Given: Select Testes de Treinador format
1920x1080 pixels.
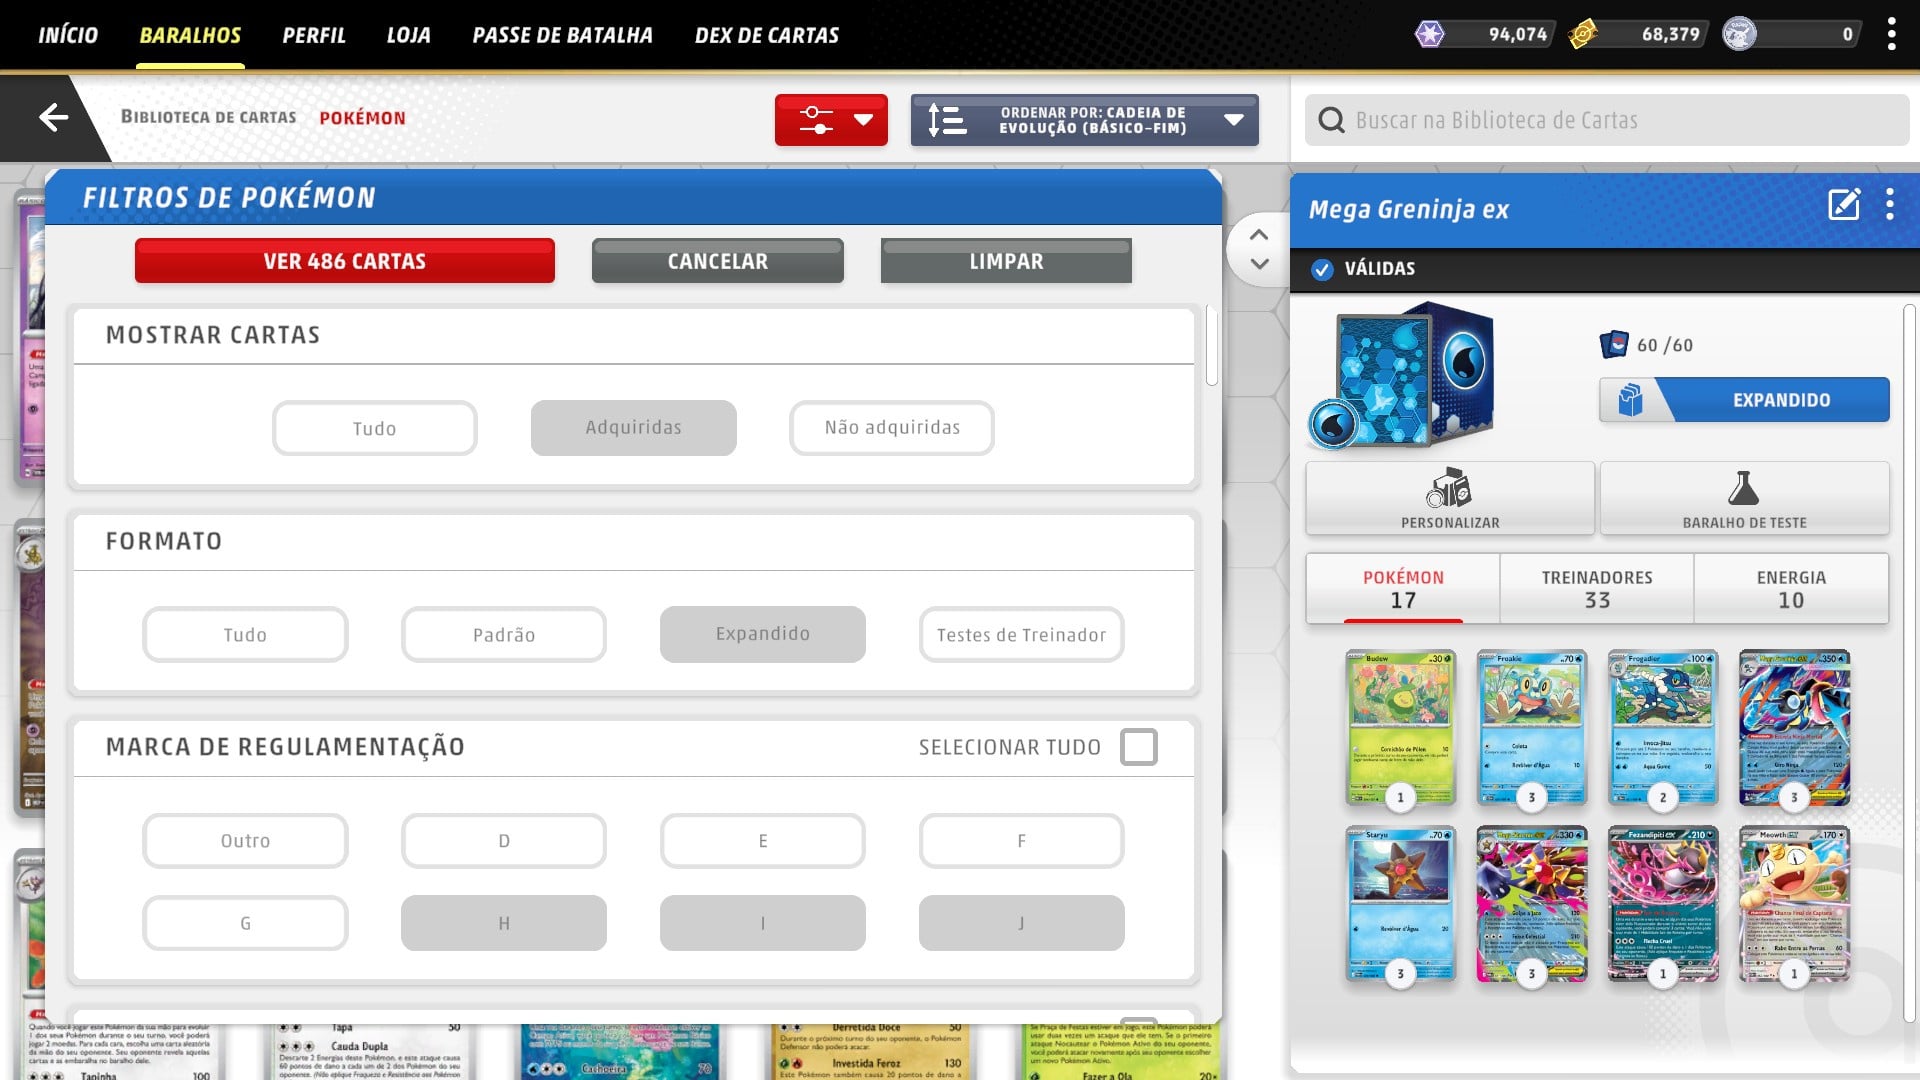Looking at the screenshot, I should (1022, 634).
